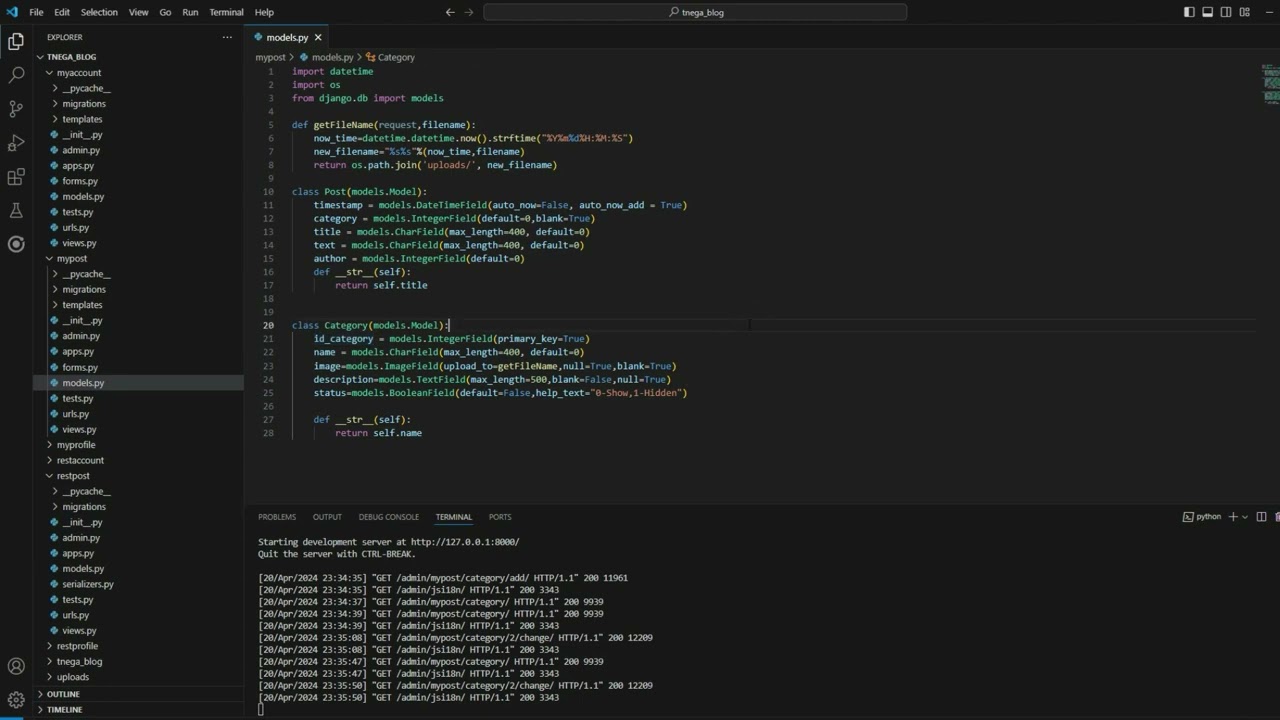Image resolution: width=1280 pixels, height=720 pixels.
Task: Open the Customize Layout icon
Action: pyautogui.click(x=1245, y=12)
